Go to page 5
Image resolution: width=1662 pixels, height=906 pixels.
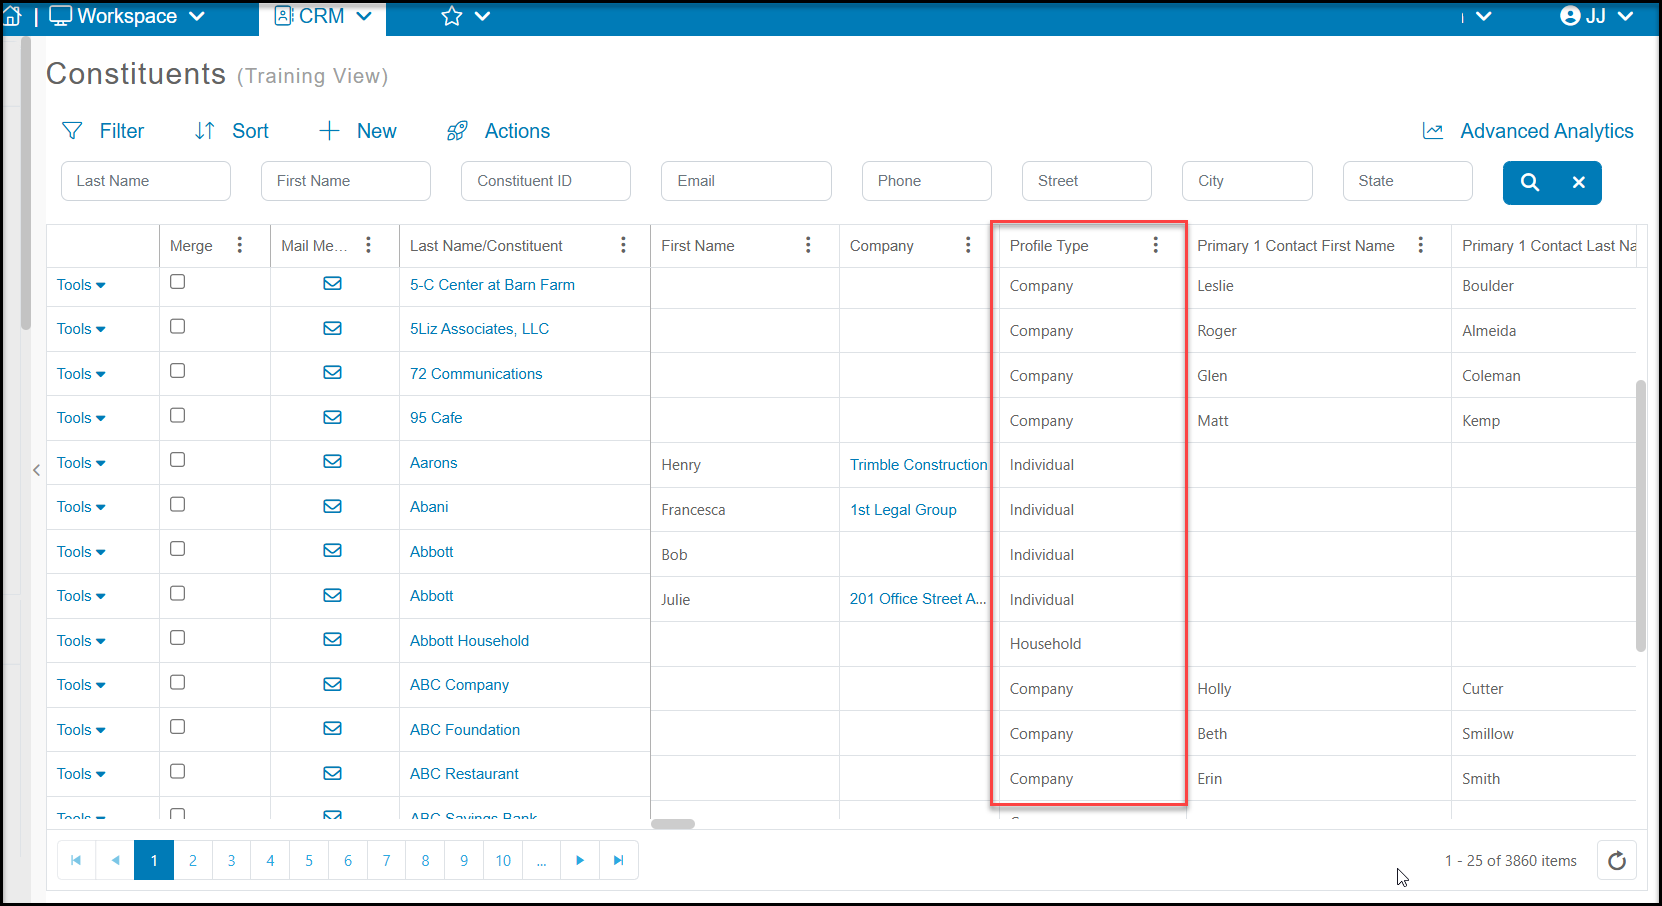pyautogui.click(x=309, y=860)
